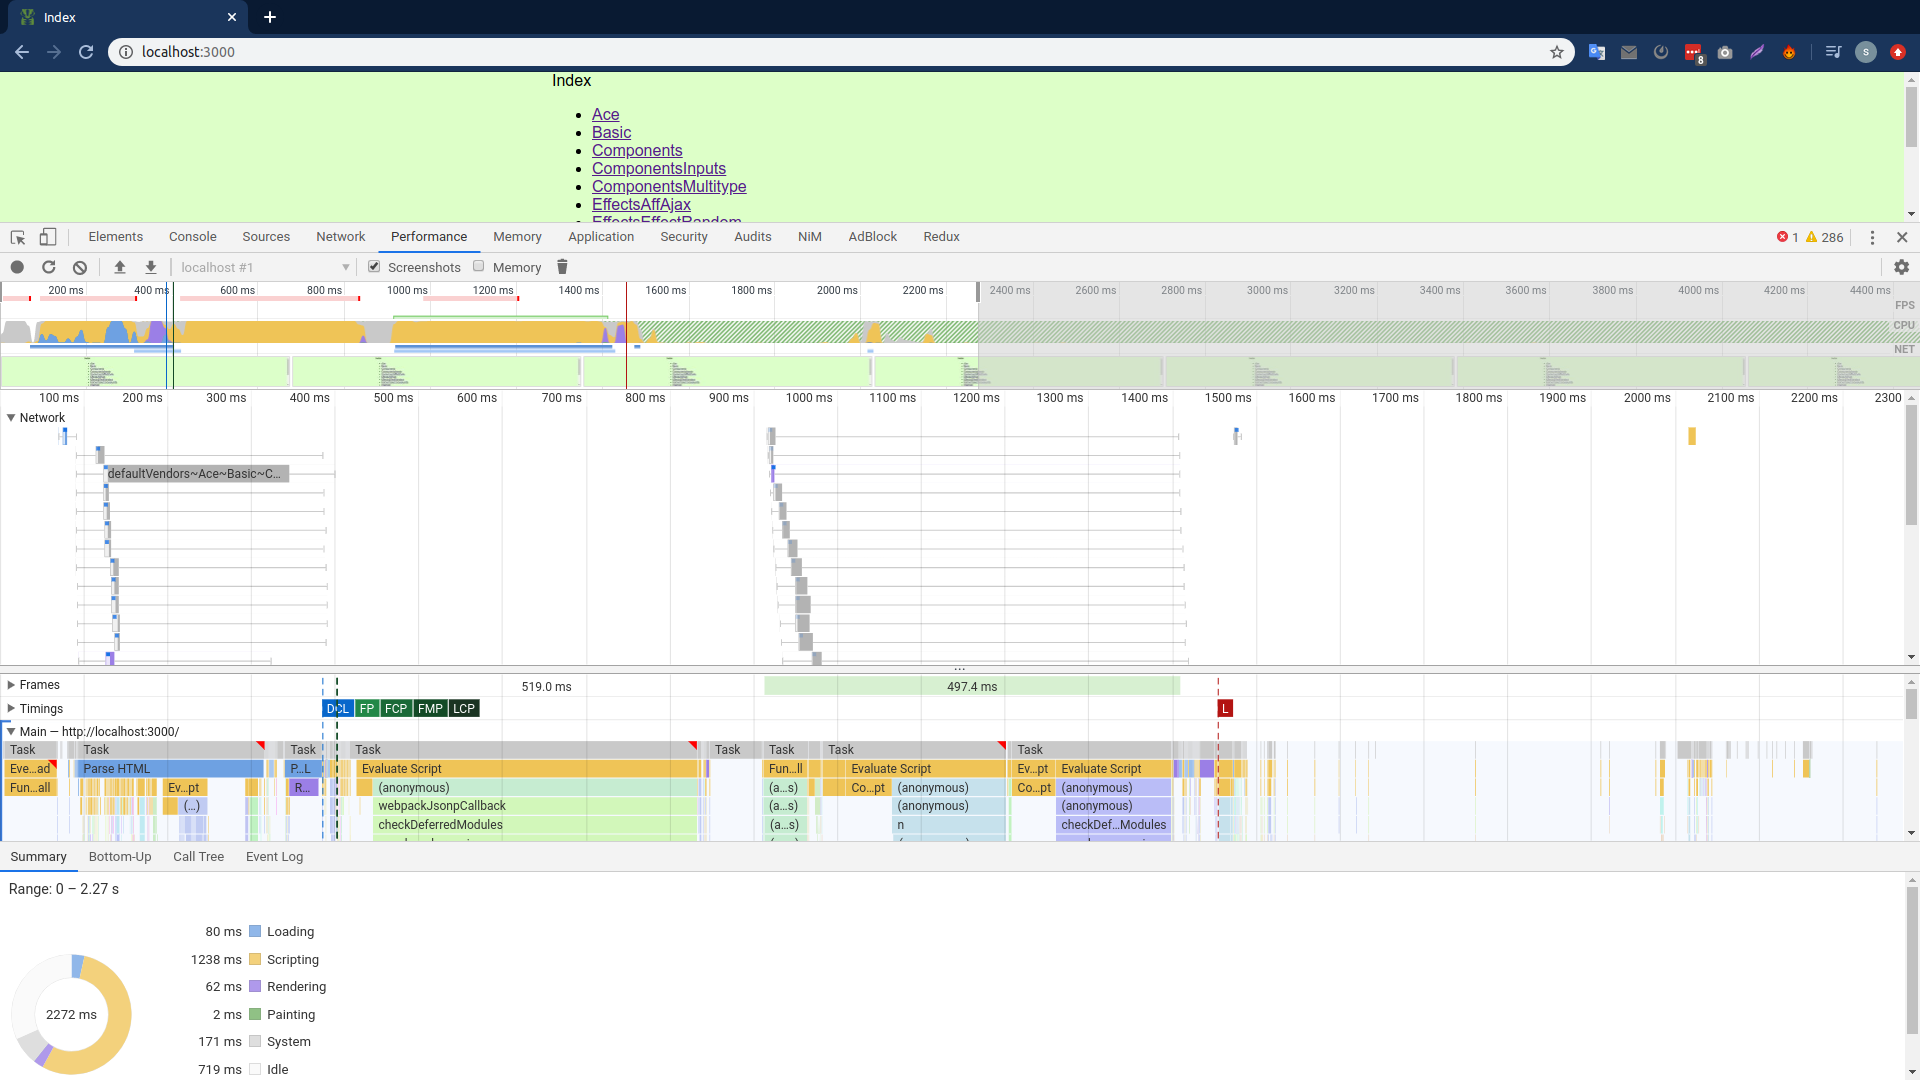Expand the Frames track
Viewport: 1920px width, 1080px height.
click(x=11, y=685)
